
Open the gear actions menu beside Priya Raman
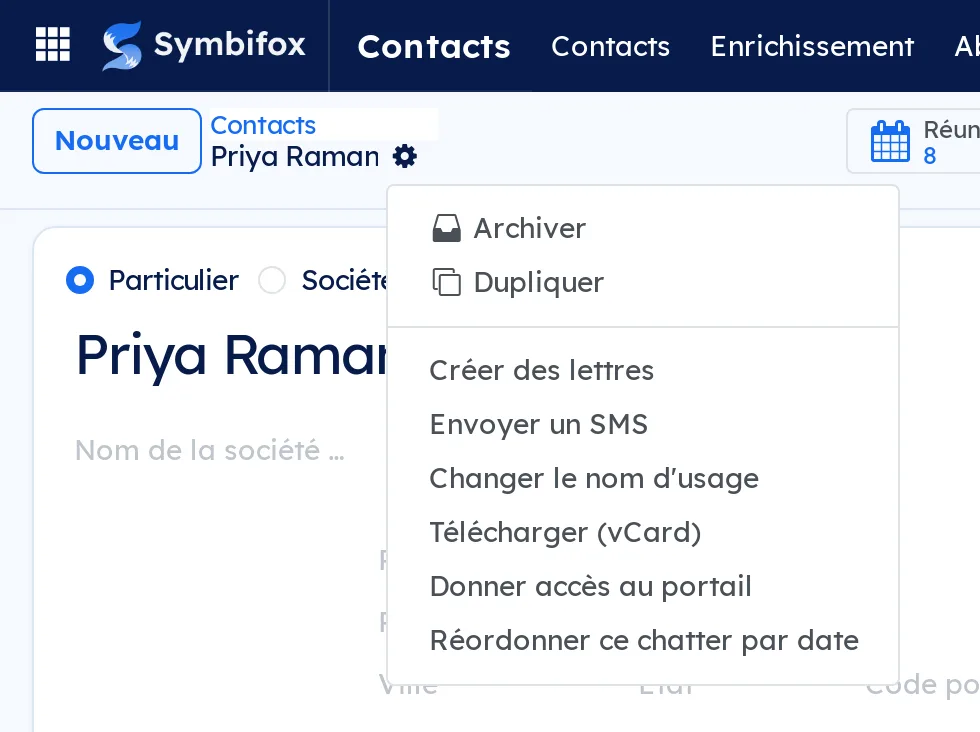point(405,156)
